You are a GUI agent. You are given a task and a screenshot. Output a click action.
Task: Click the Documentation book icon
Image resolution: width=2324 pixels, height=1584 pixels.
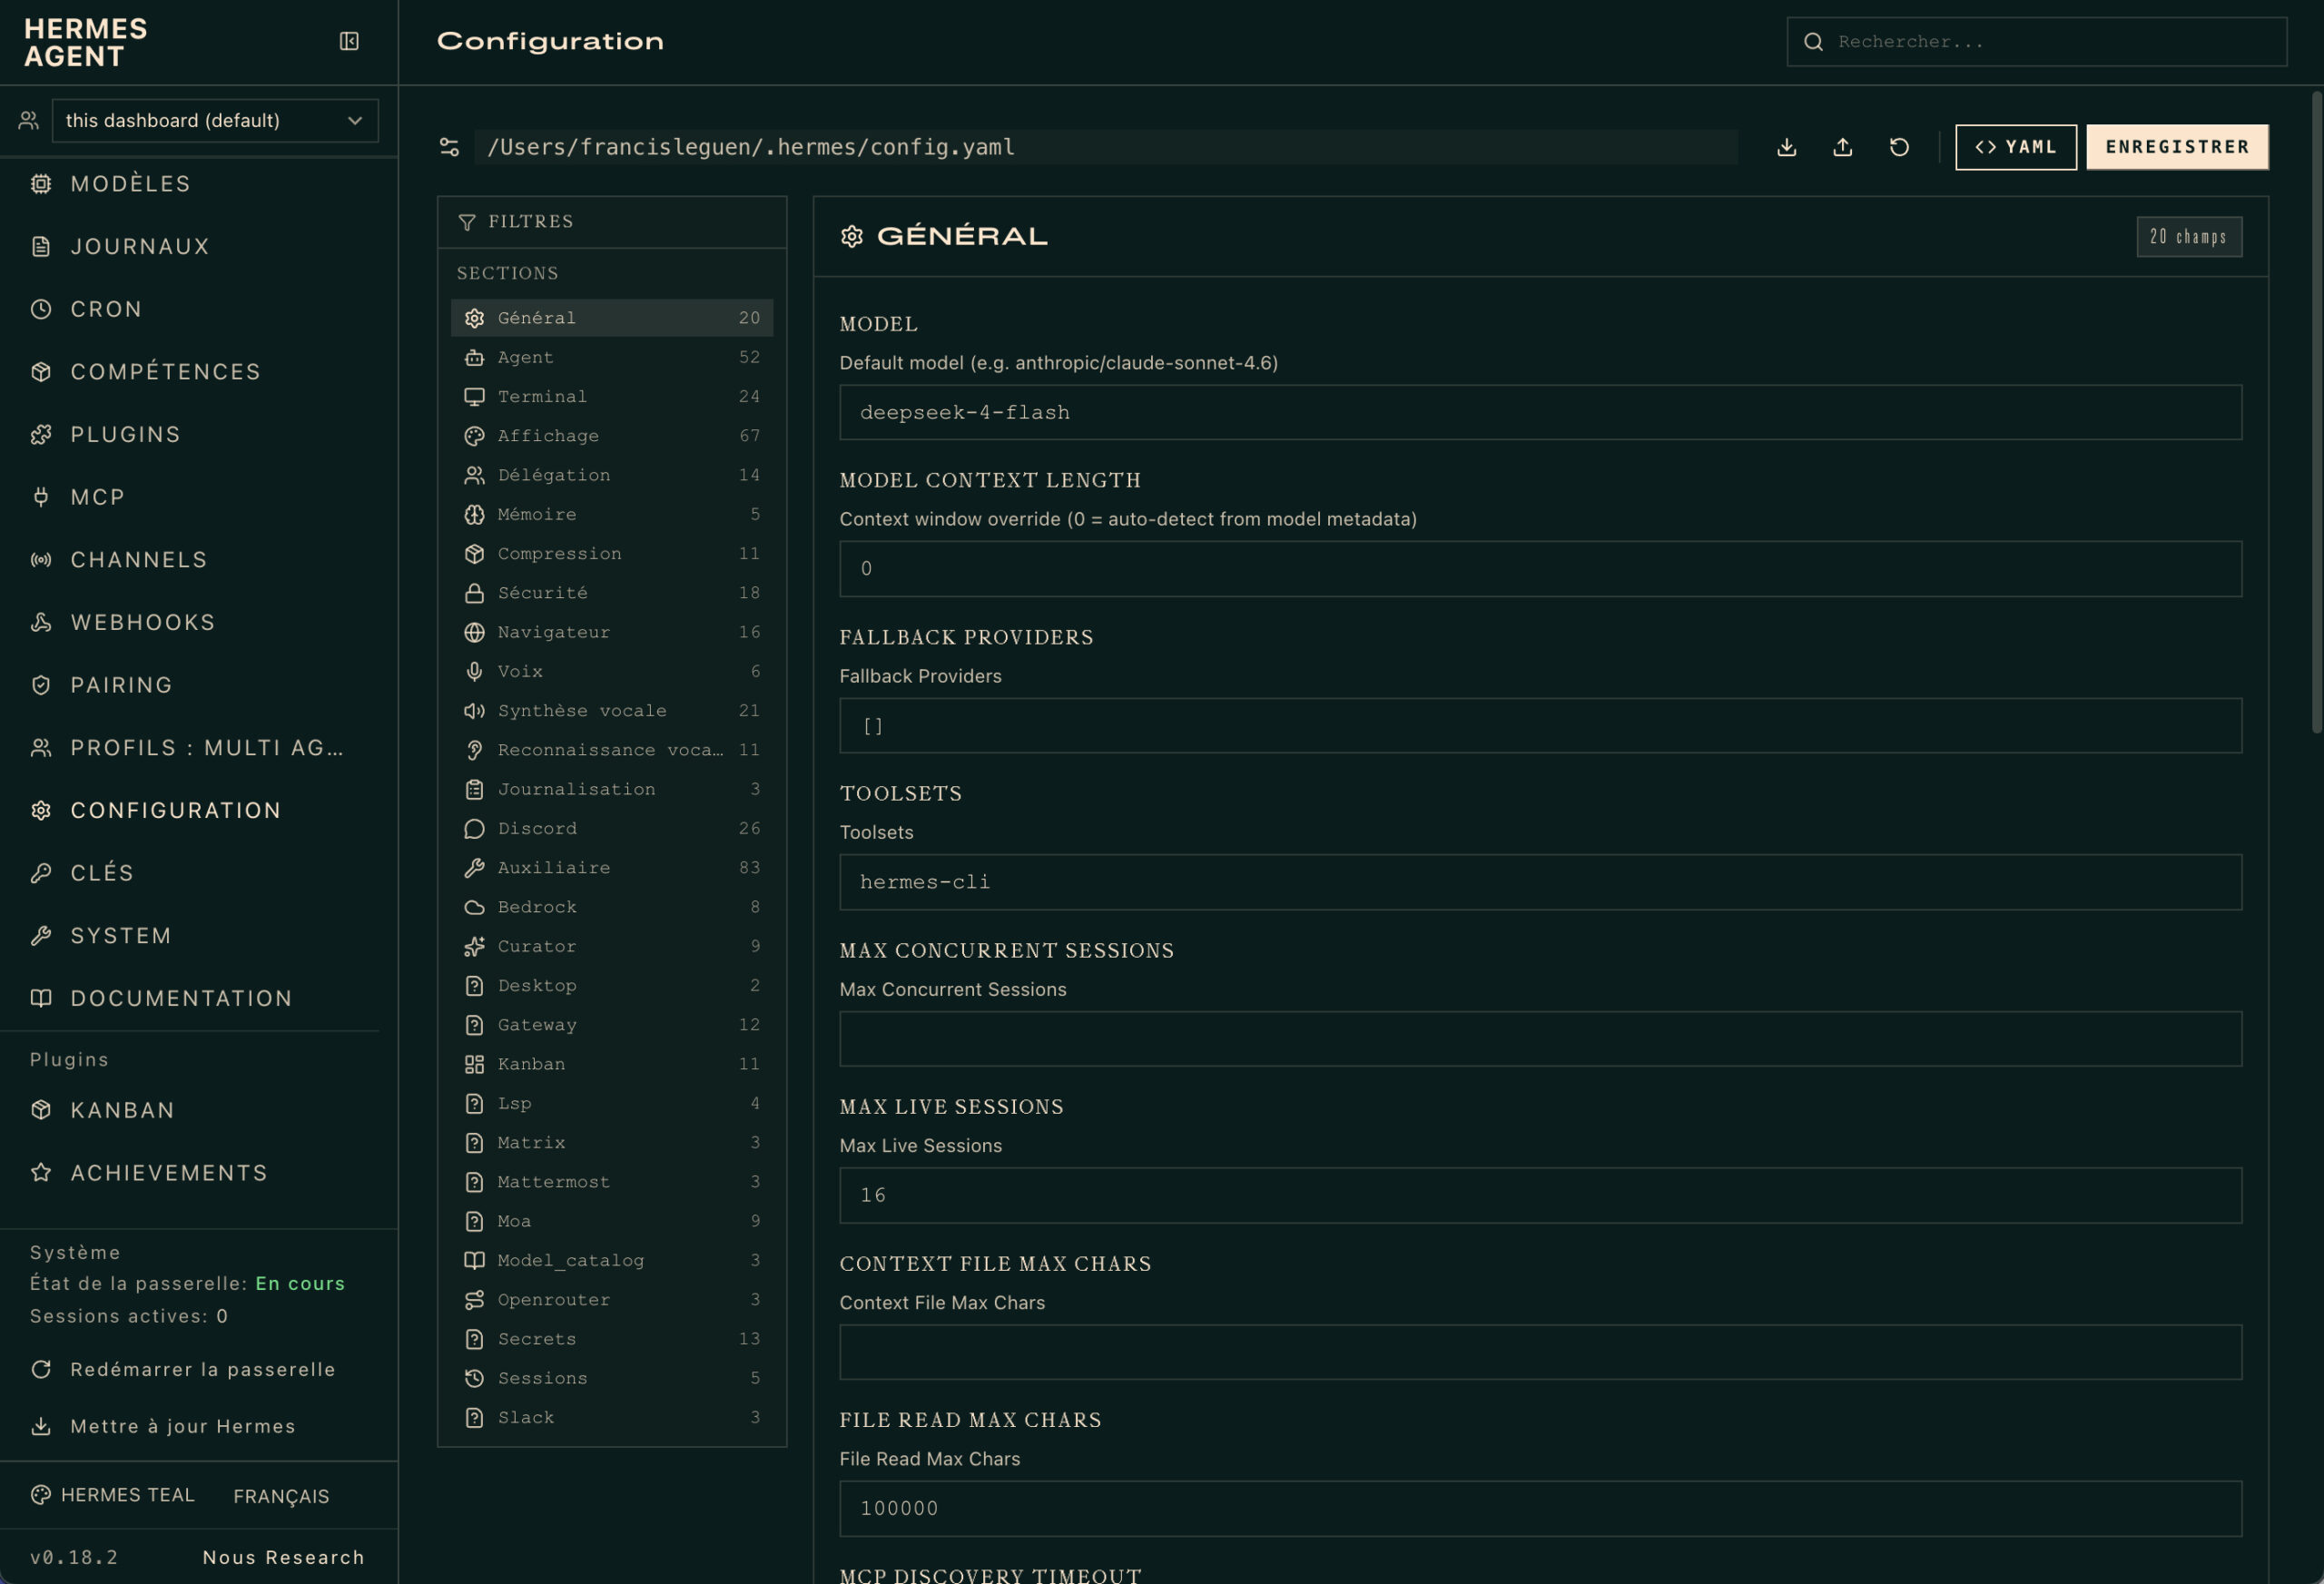click(41, 998)
